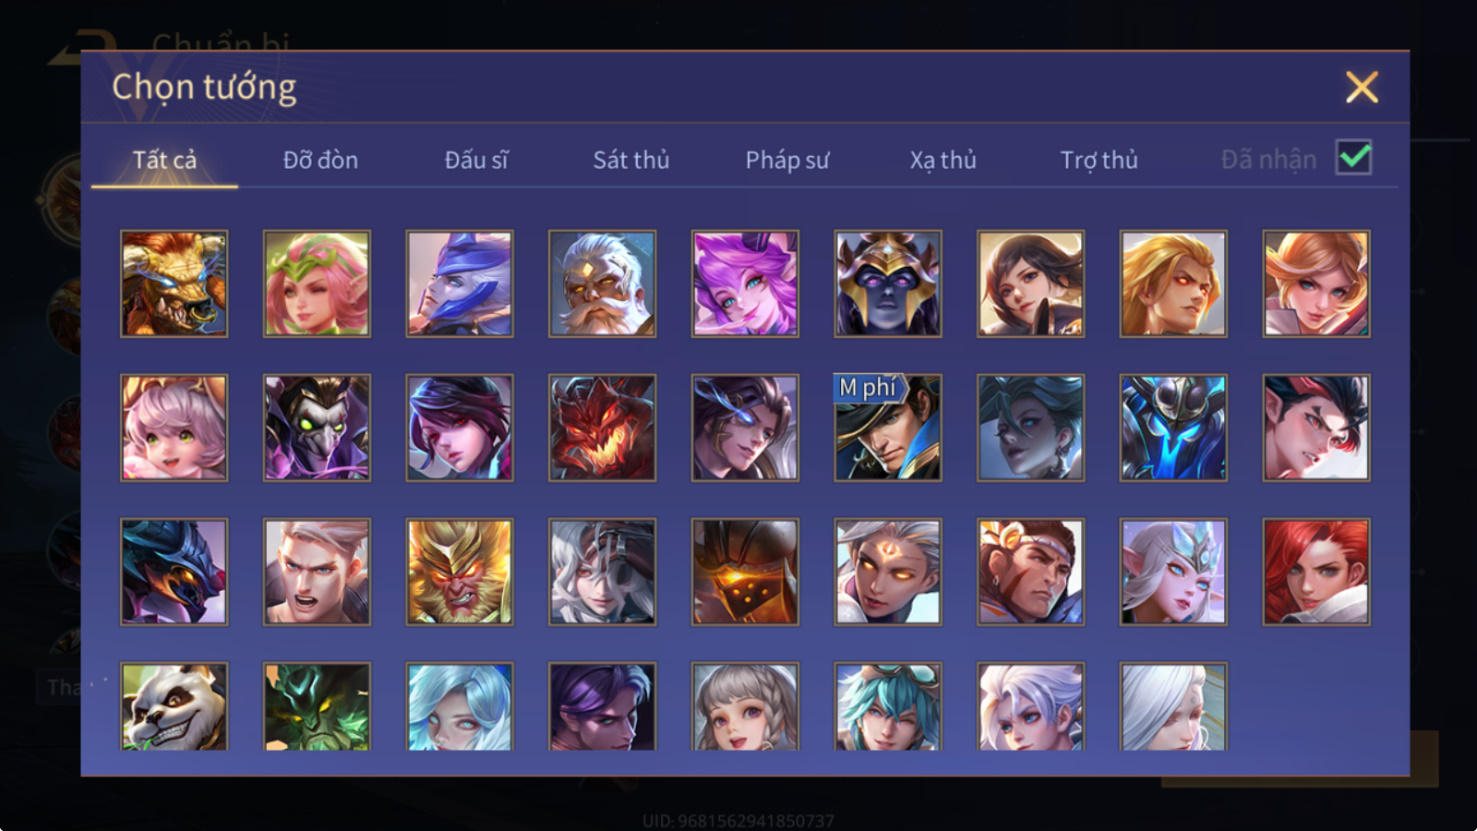Screen dimensions: 1477x831
Task: Filter heroes by "Xạ thủ" tab
Action: point(943,160)
